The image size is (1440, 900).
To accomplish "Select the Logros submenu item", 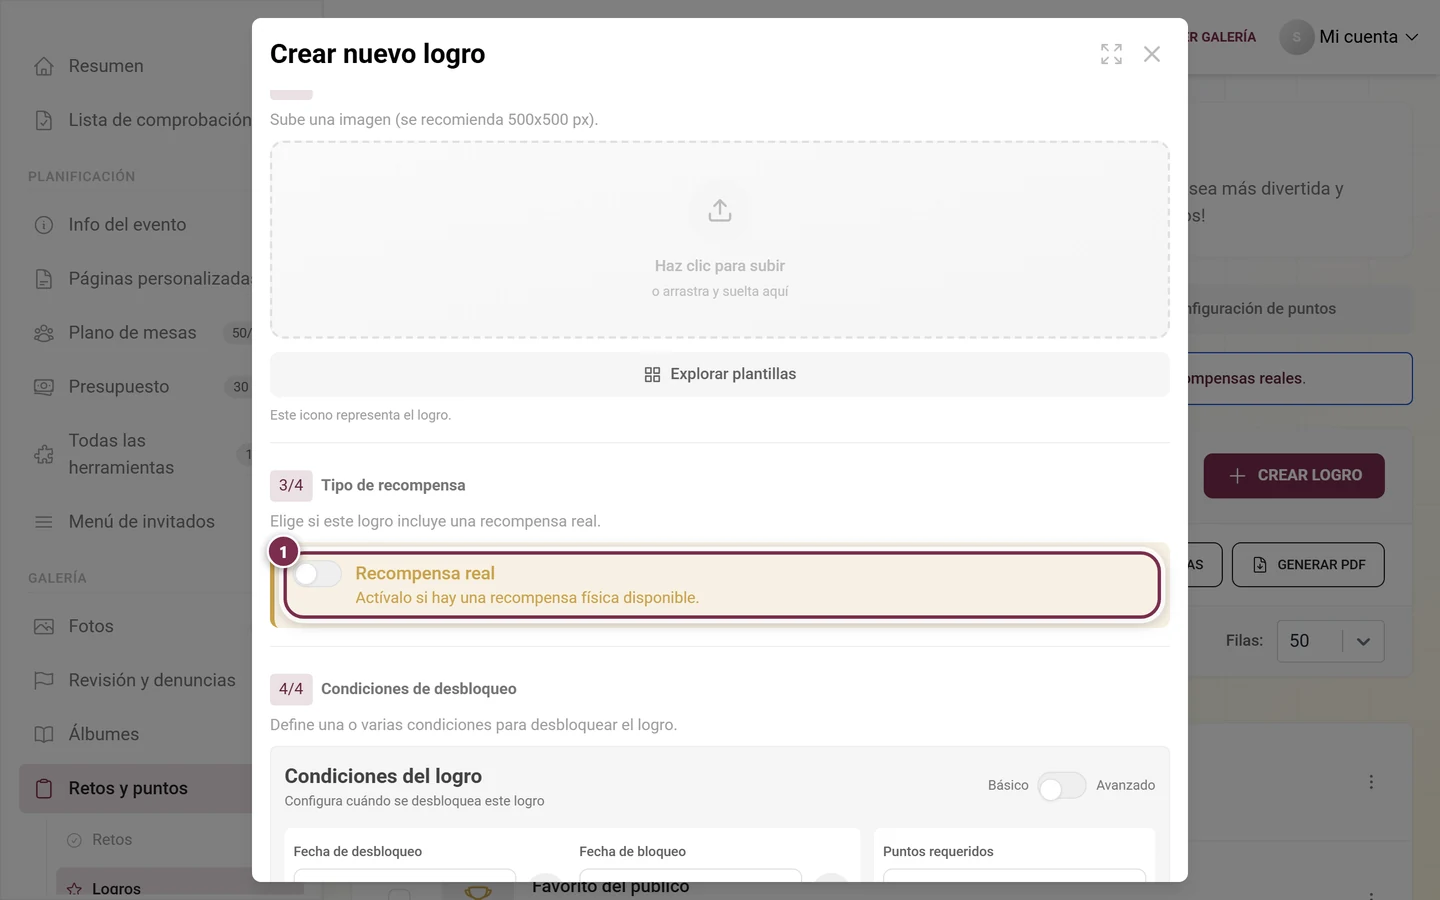I will point(116,888).
